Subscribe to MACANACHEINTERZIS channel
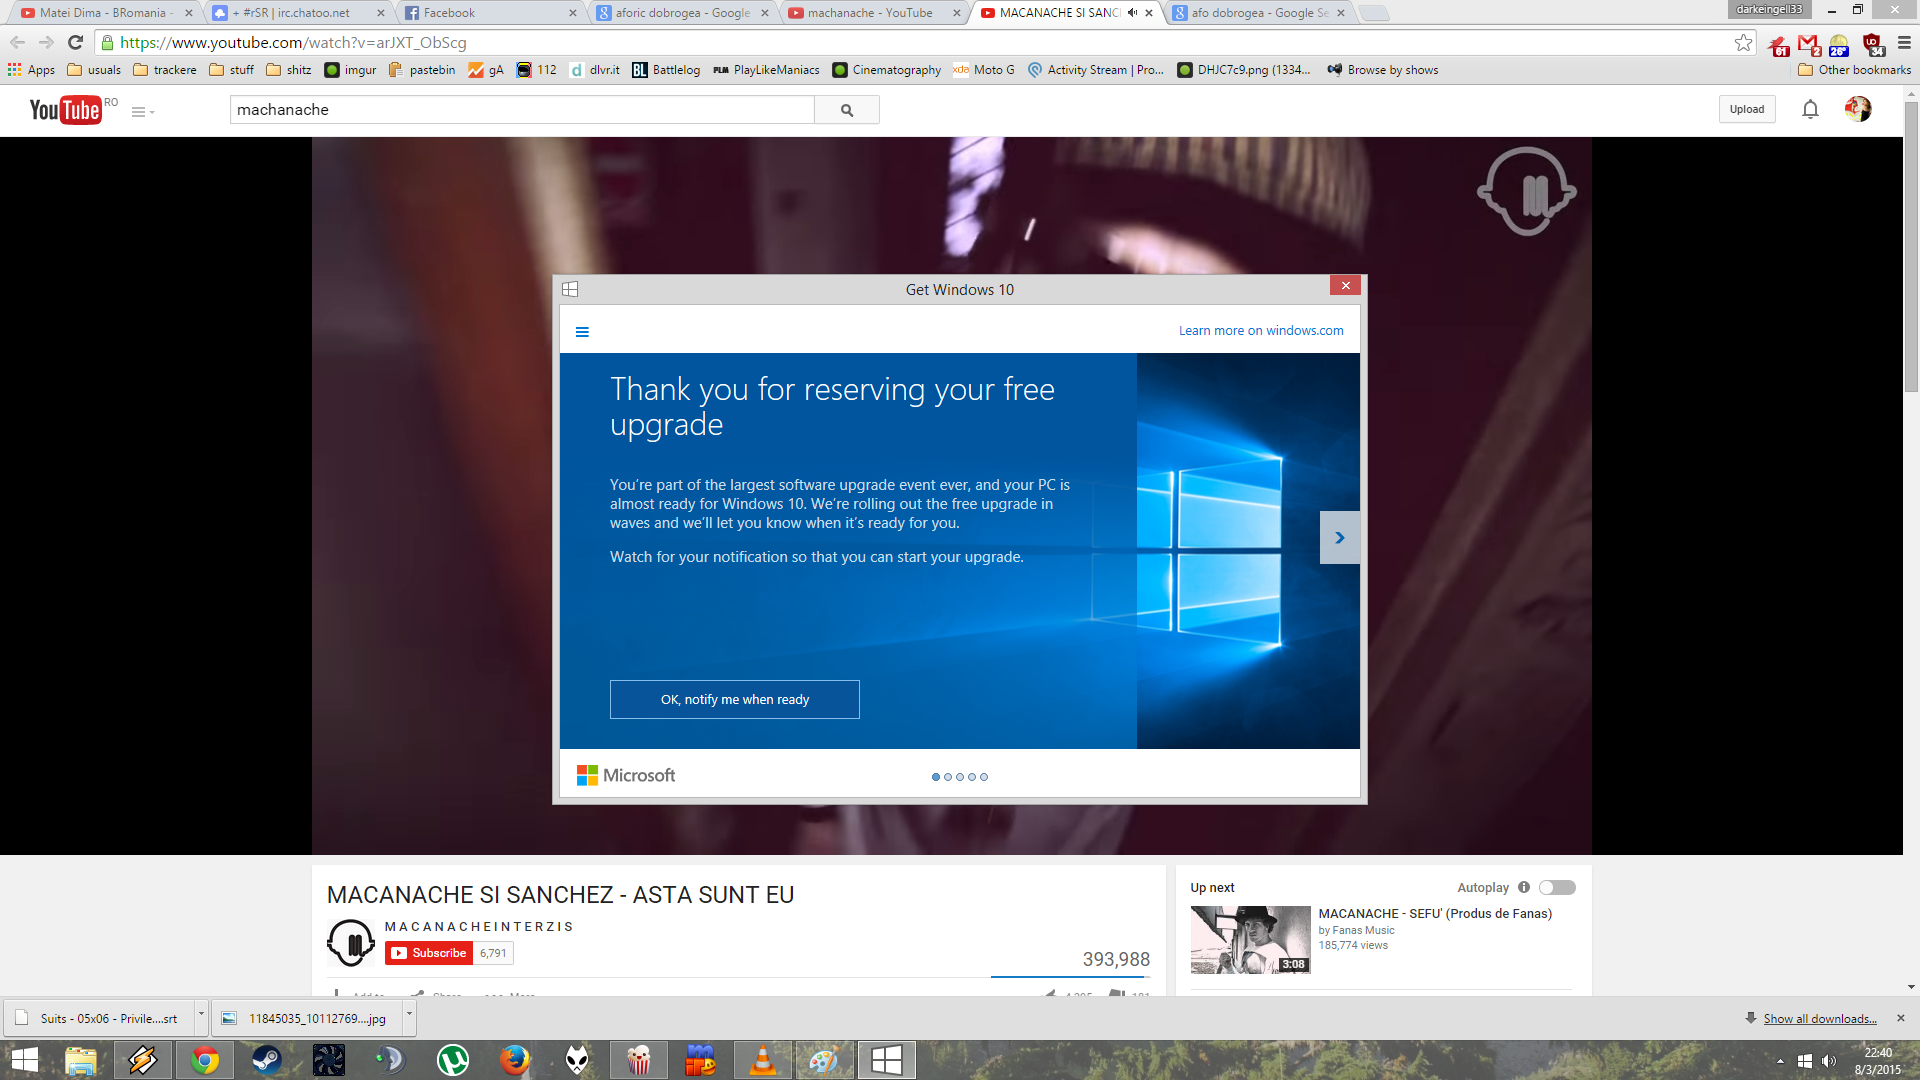 point(429,953)
